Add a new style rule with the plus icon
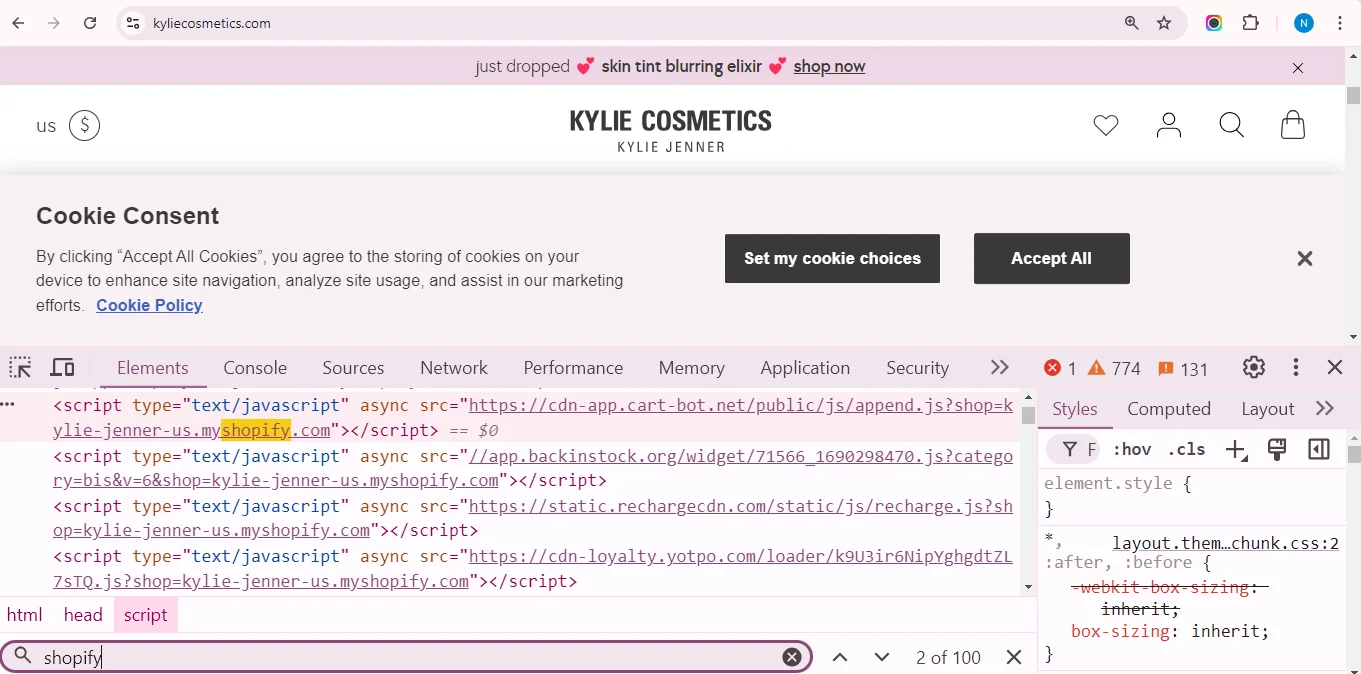The width and height of the screenshot is (1361, 674). tap(1236, 449)
